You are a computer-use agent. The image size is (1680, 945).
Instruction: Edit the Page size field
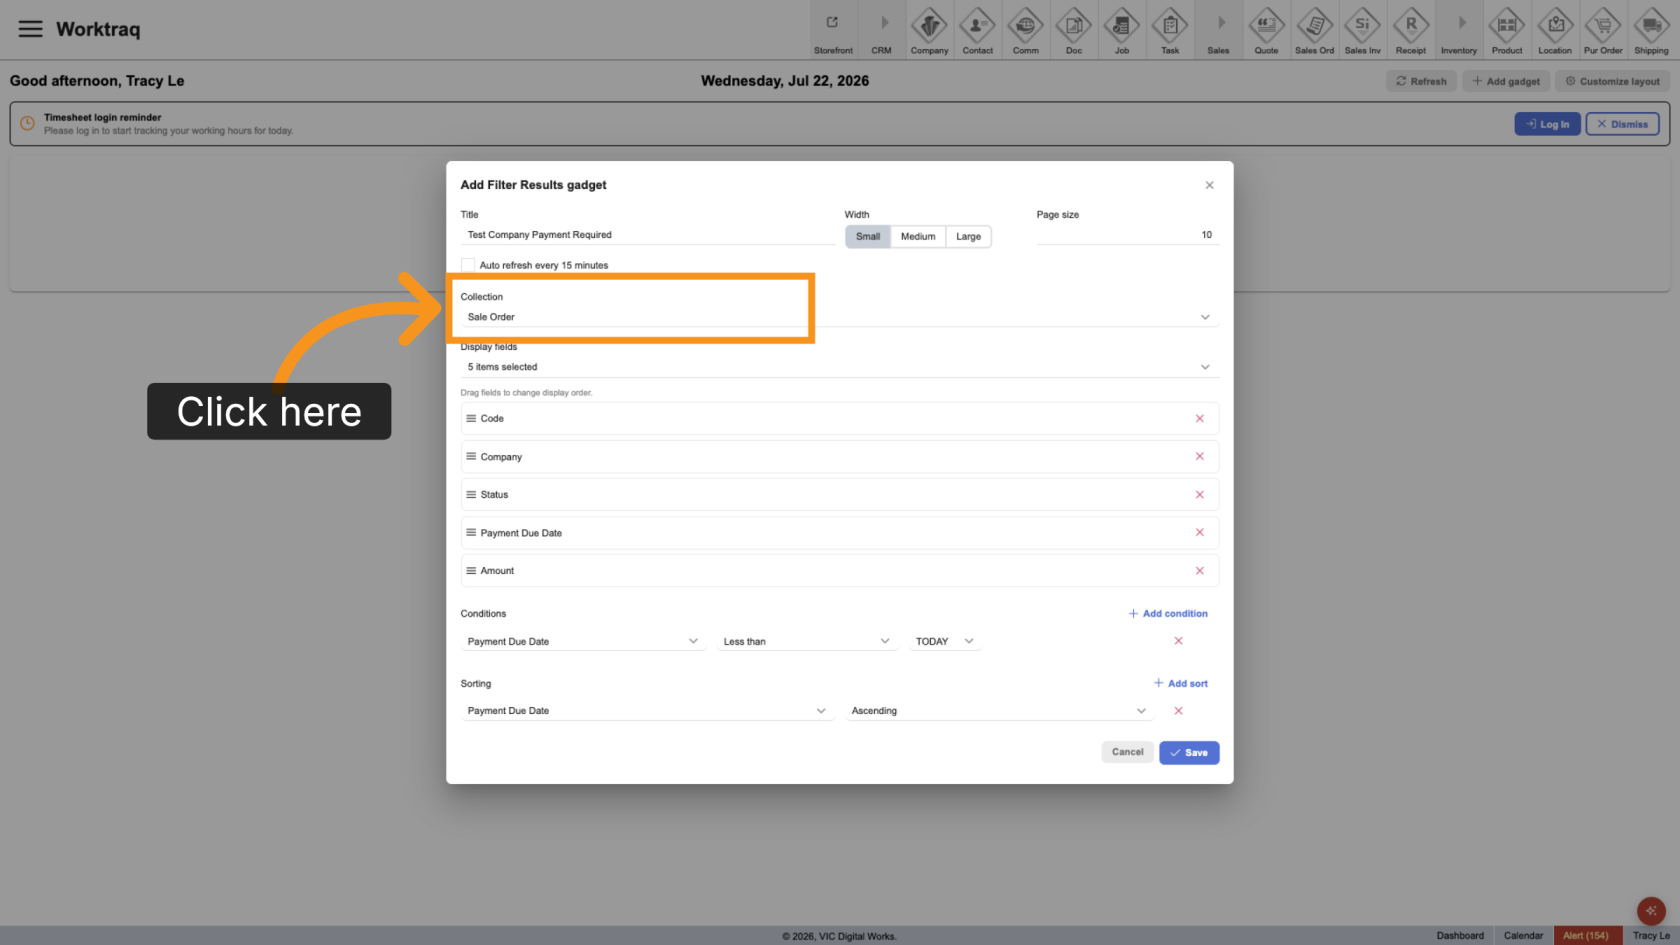(1127, 235)
